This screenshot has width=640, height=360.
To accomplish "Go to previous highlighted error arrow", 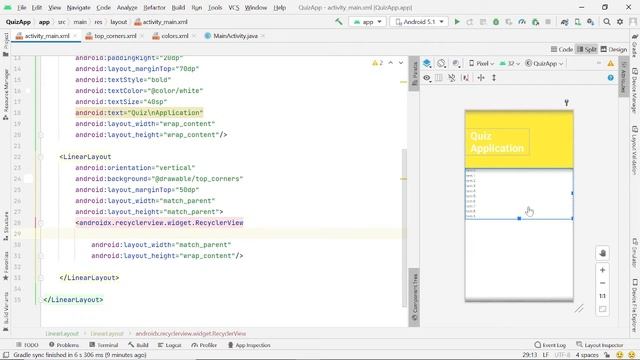I will click(x=391, y=63).
